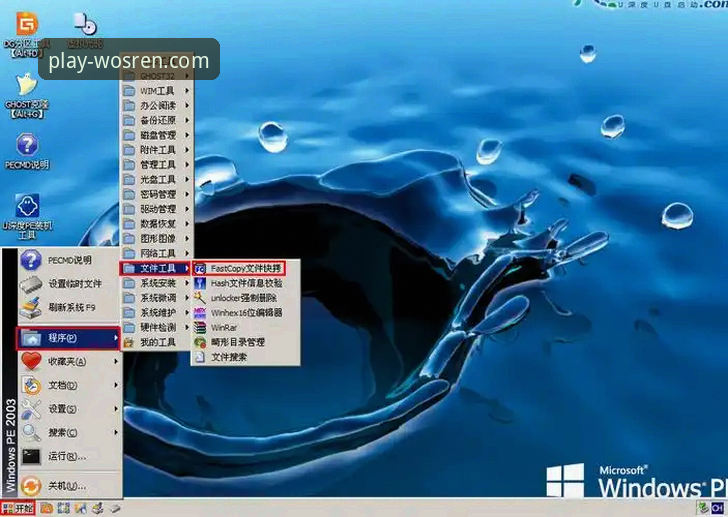Open 密码管理 in the programs menu
This screenshot has height=517, width=728.
click(x=156, y=194)
